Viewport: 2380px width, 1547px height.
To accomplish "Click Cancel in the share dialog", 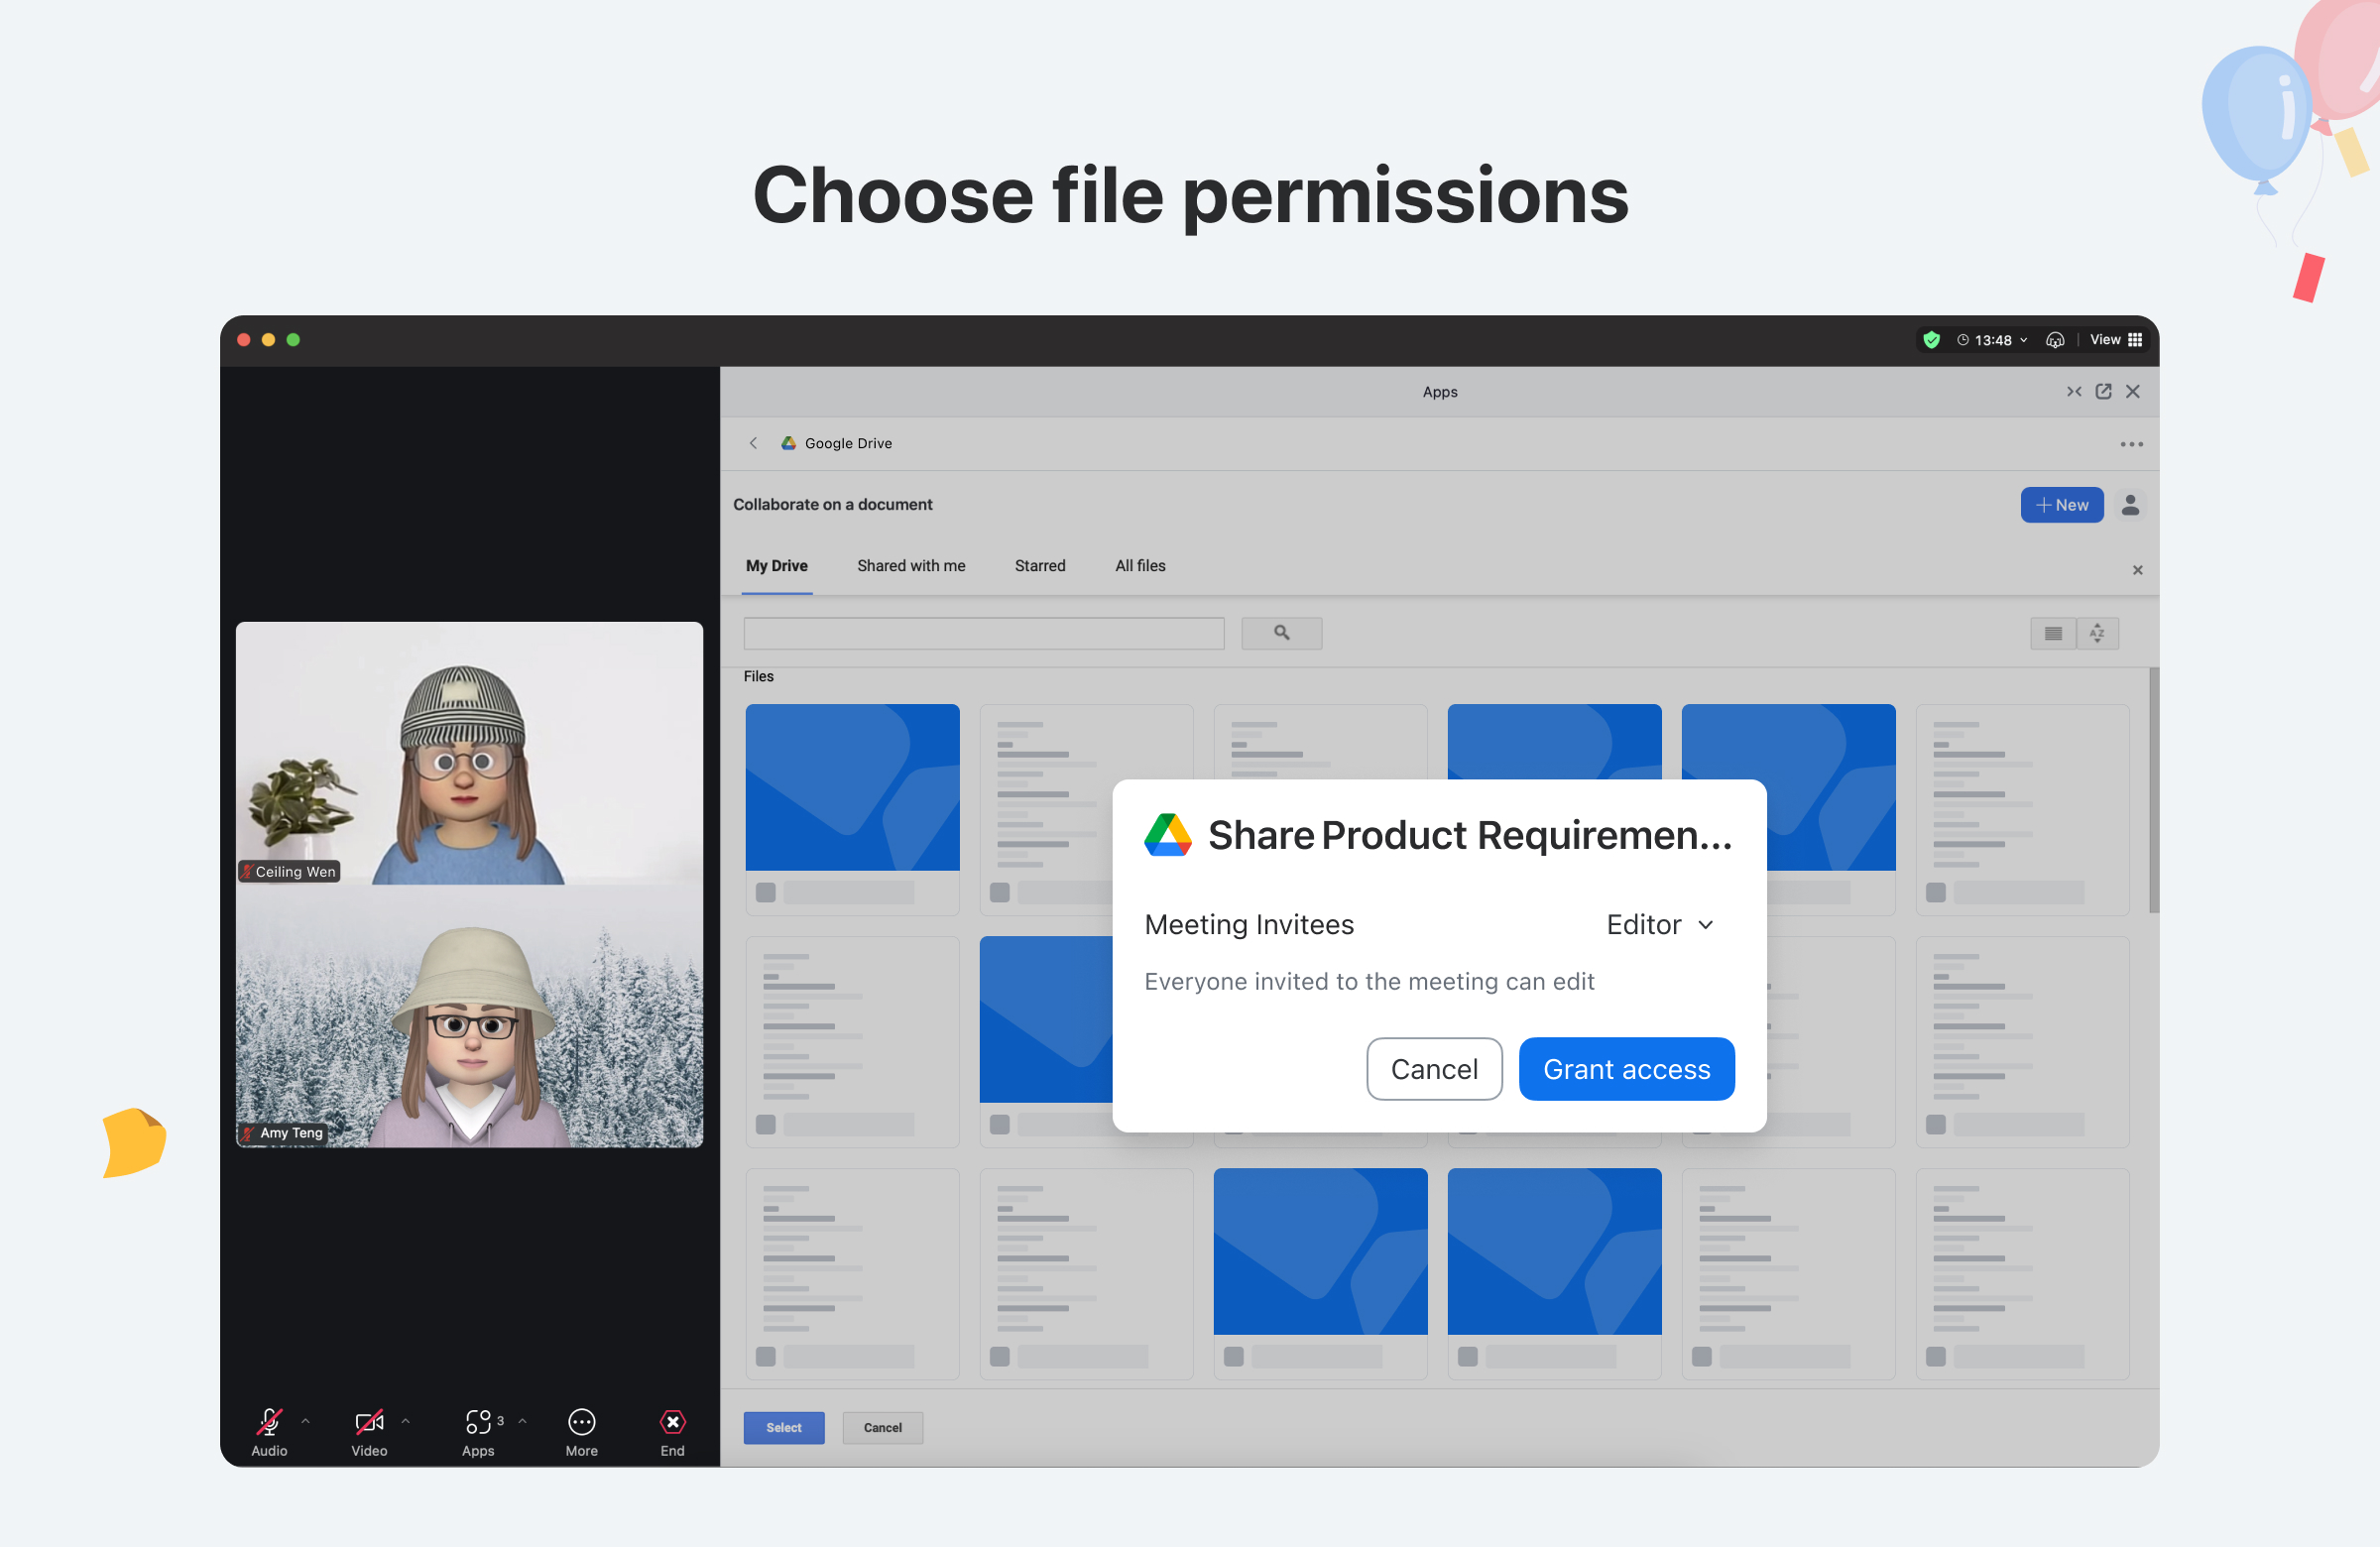I will tap(1433, 1069).
